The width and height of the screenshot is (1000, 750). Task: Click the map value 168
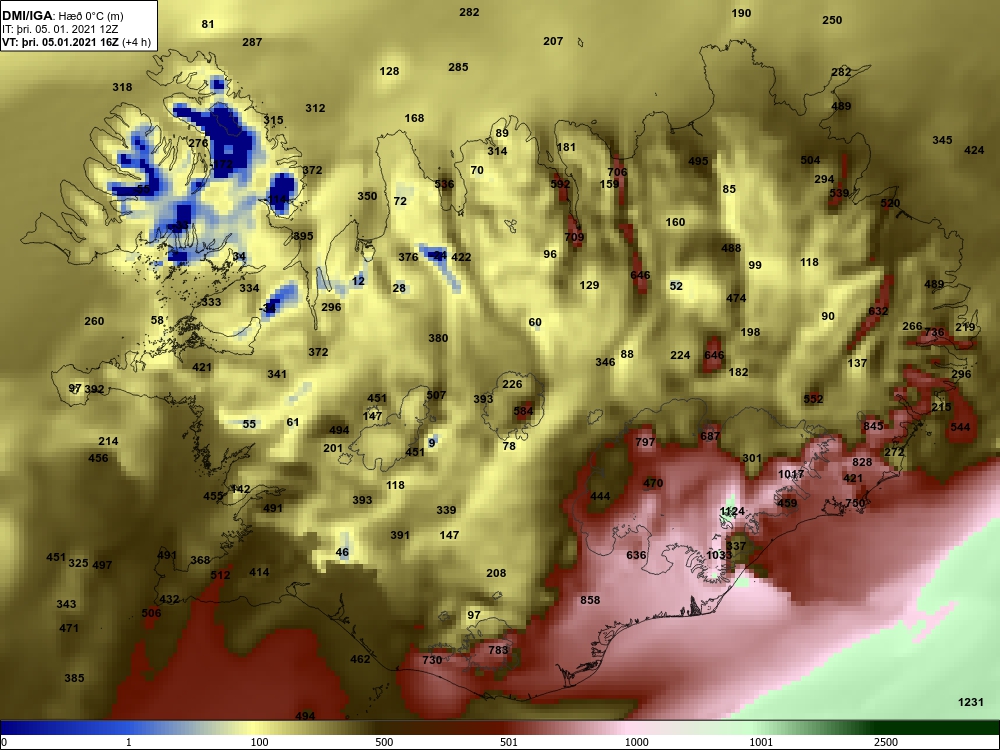click(x=414, y=118)
